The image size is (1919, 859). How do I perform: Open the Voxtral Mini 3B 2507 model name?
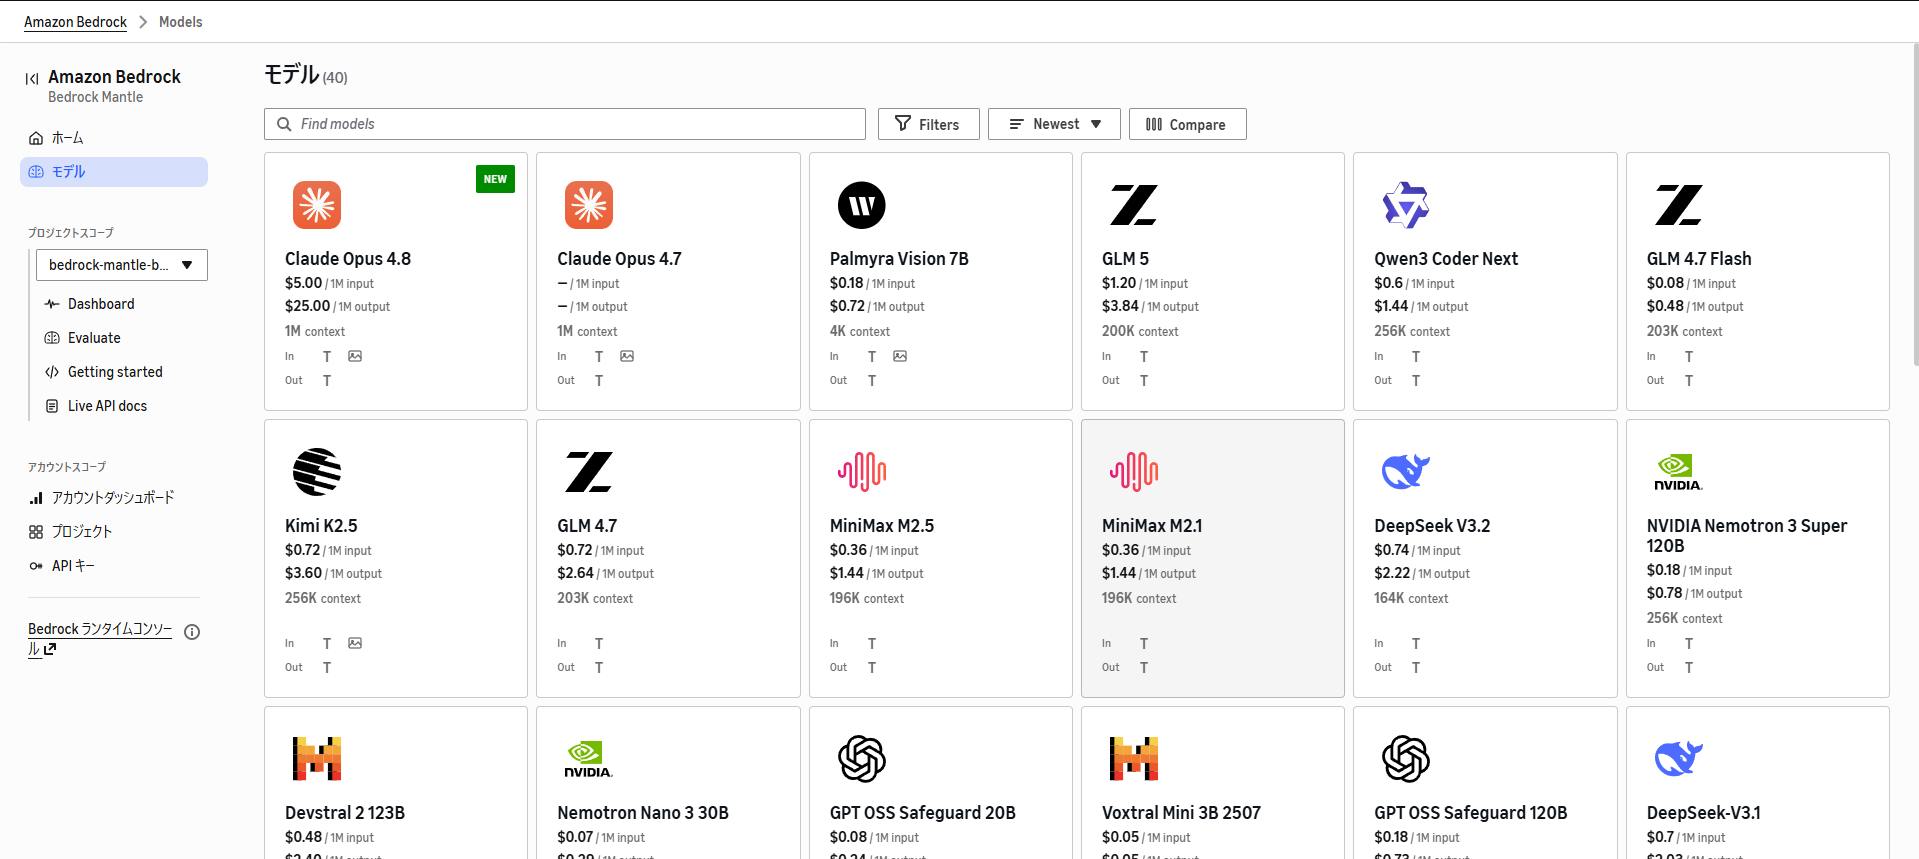tap(1181, 813)
